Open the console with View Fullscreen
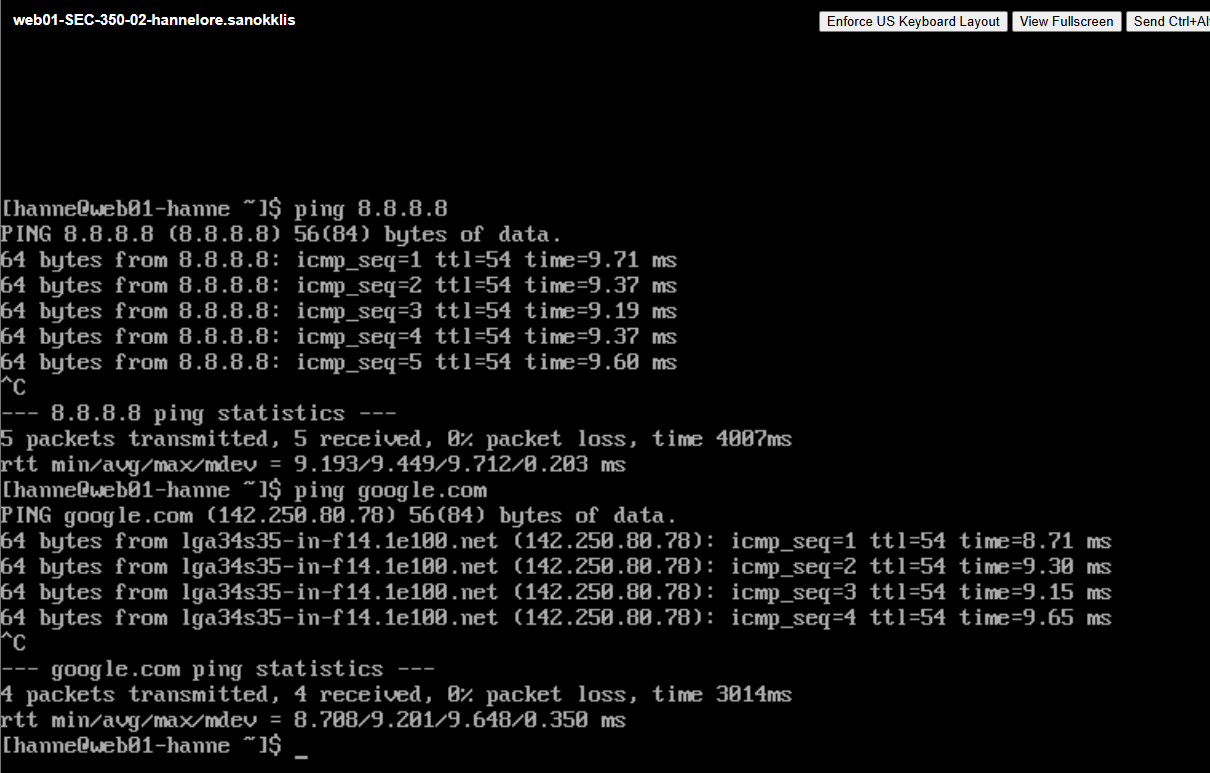This screenshot has width=1210, height=773. tap(1066, 21)
